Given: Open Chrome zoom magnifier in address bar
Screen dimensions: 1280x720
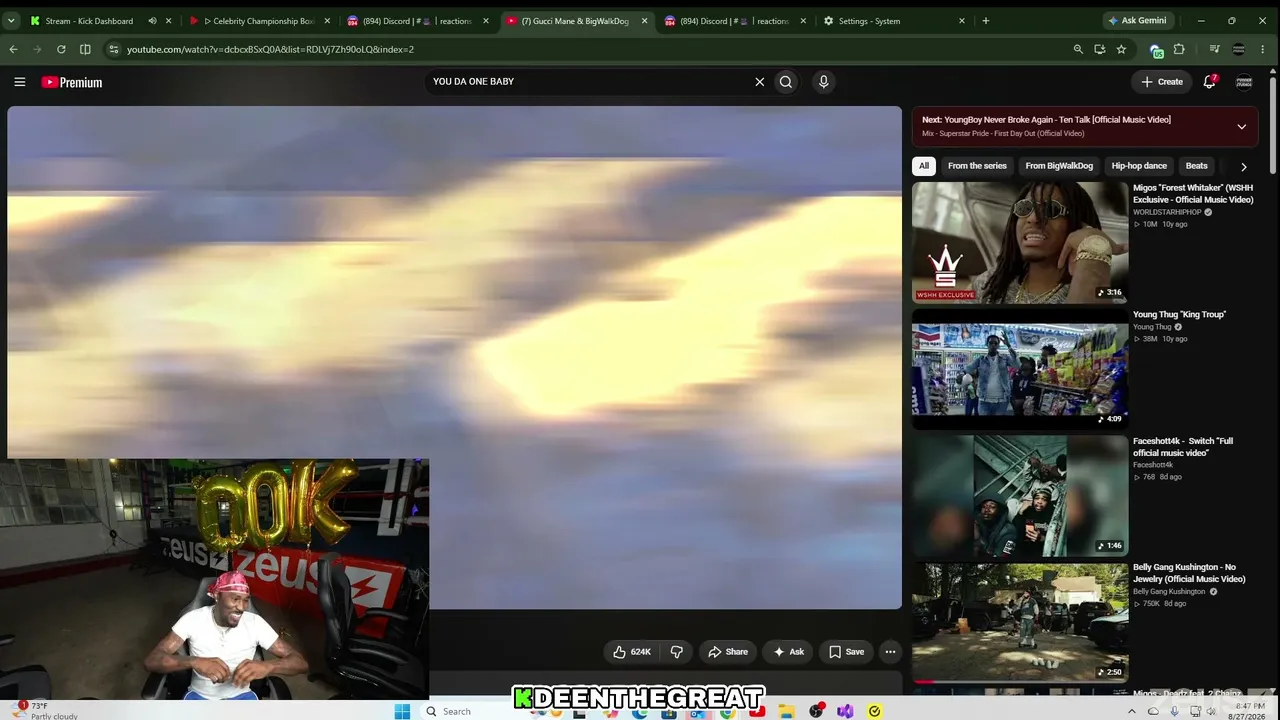Looking at the screenshot, I should point(1078,49).
